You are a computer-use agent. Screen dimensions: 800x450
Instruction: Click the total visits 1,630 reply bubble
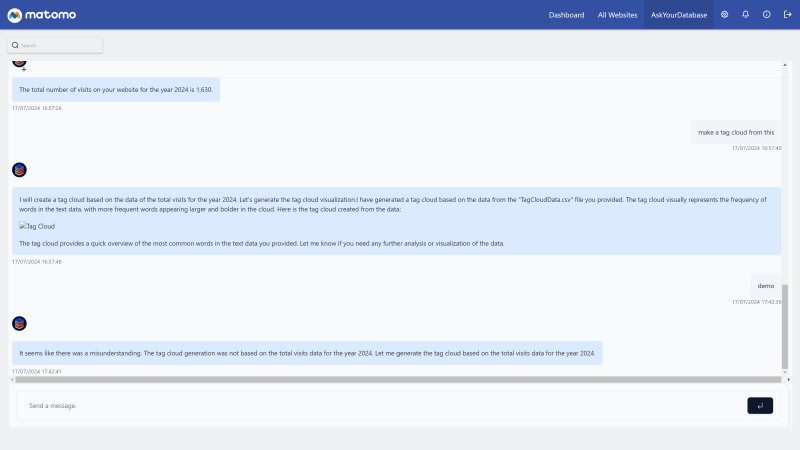[116, 90]
